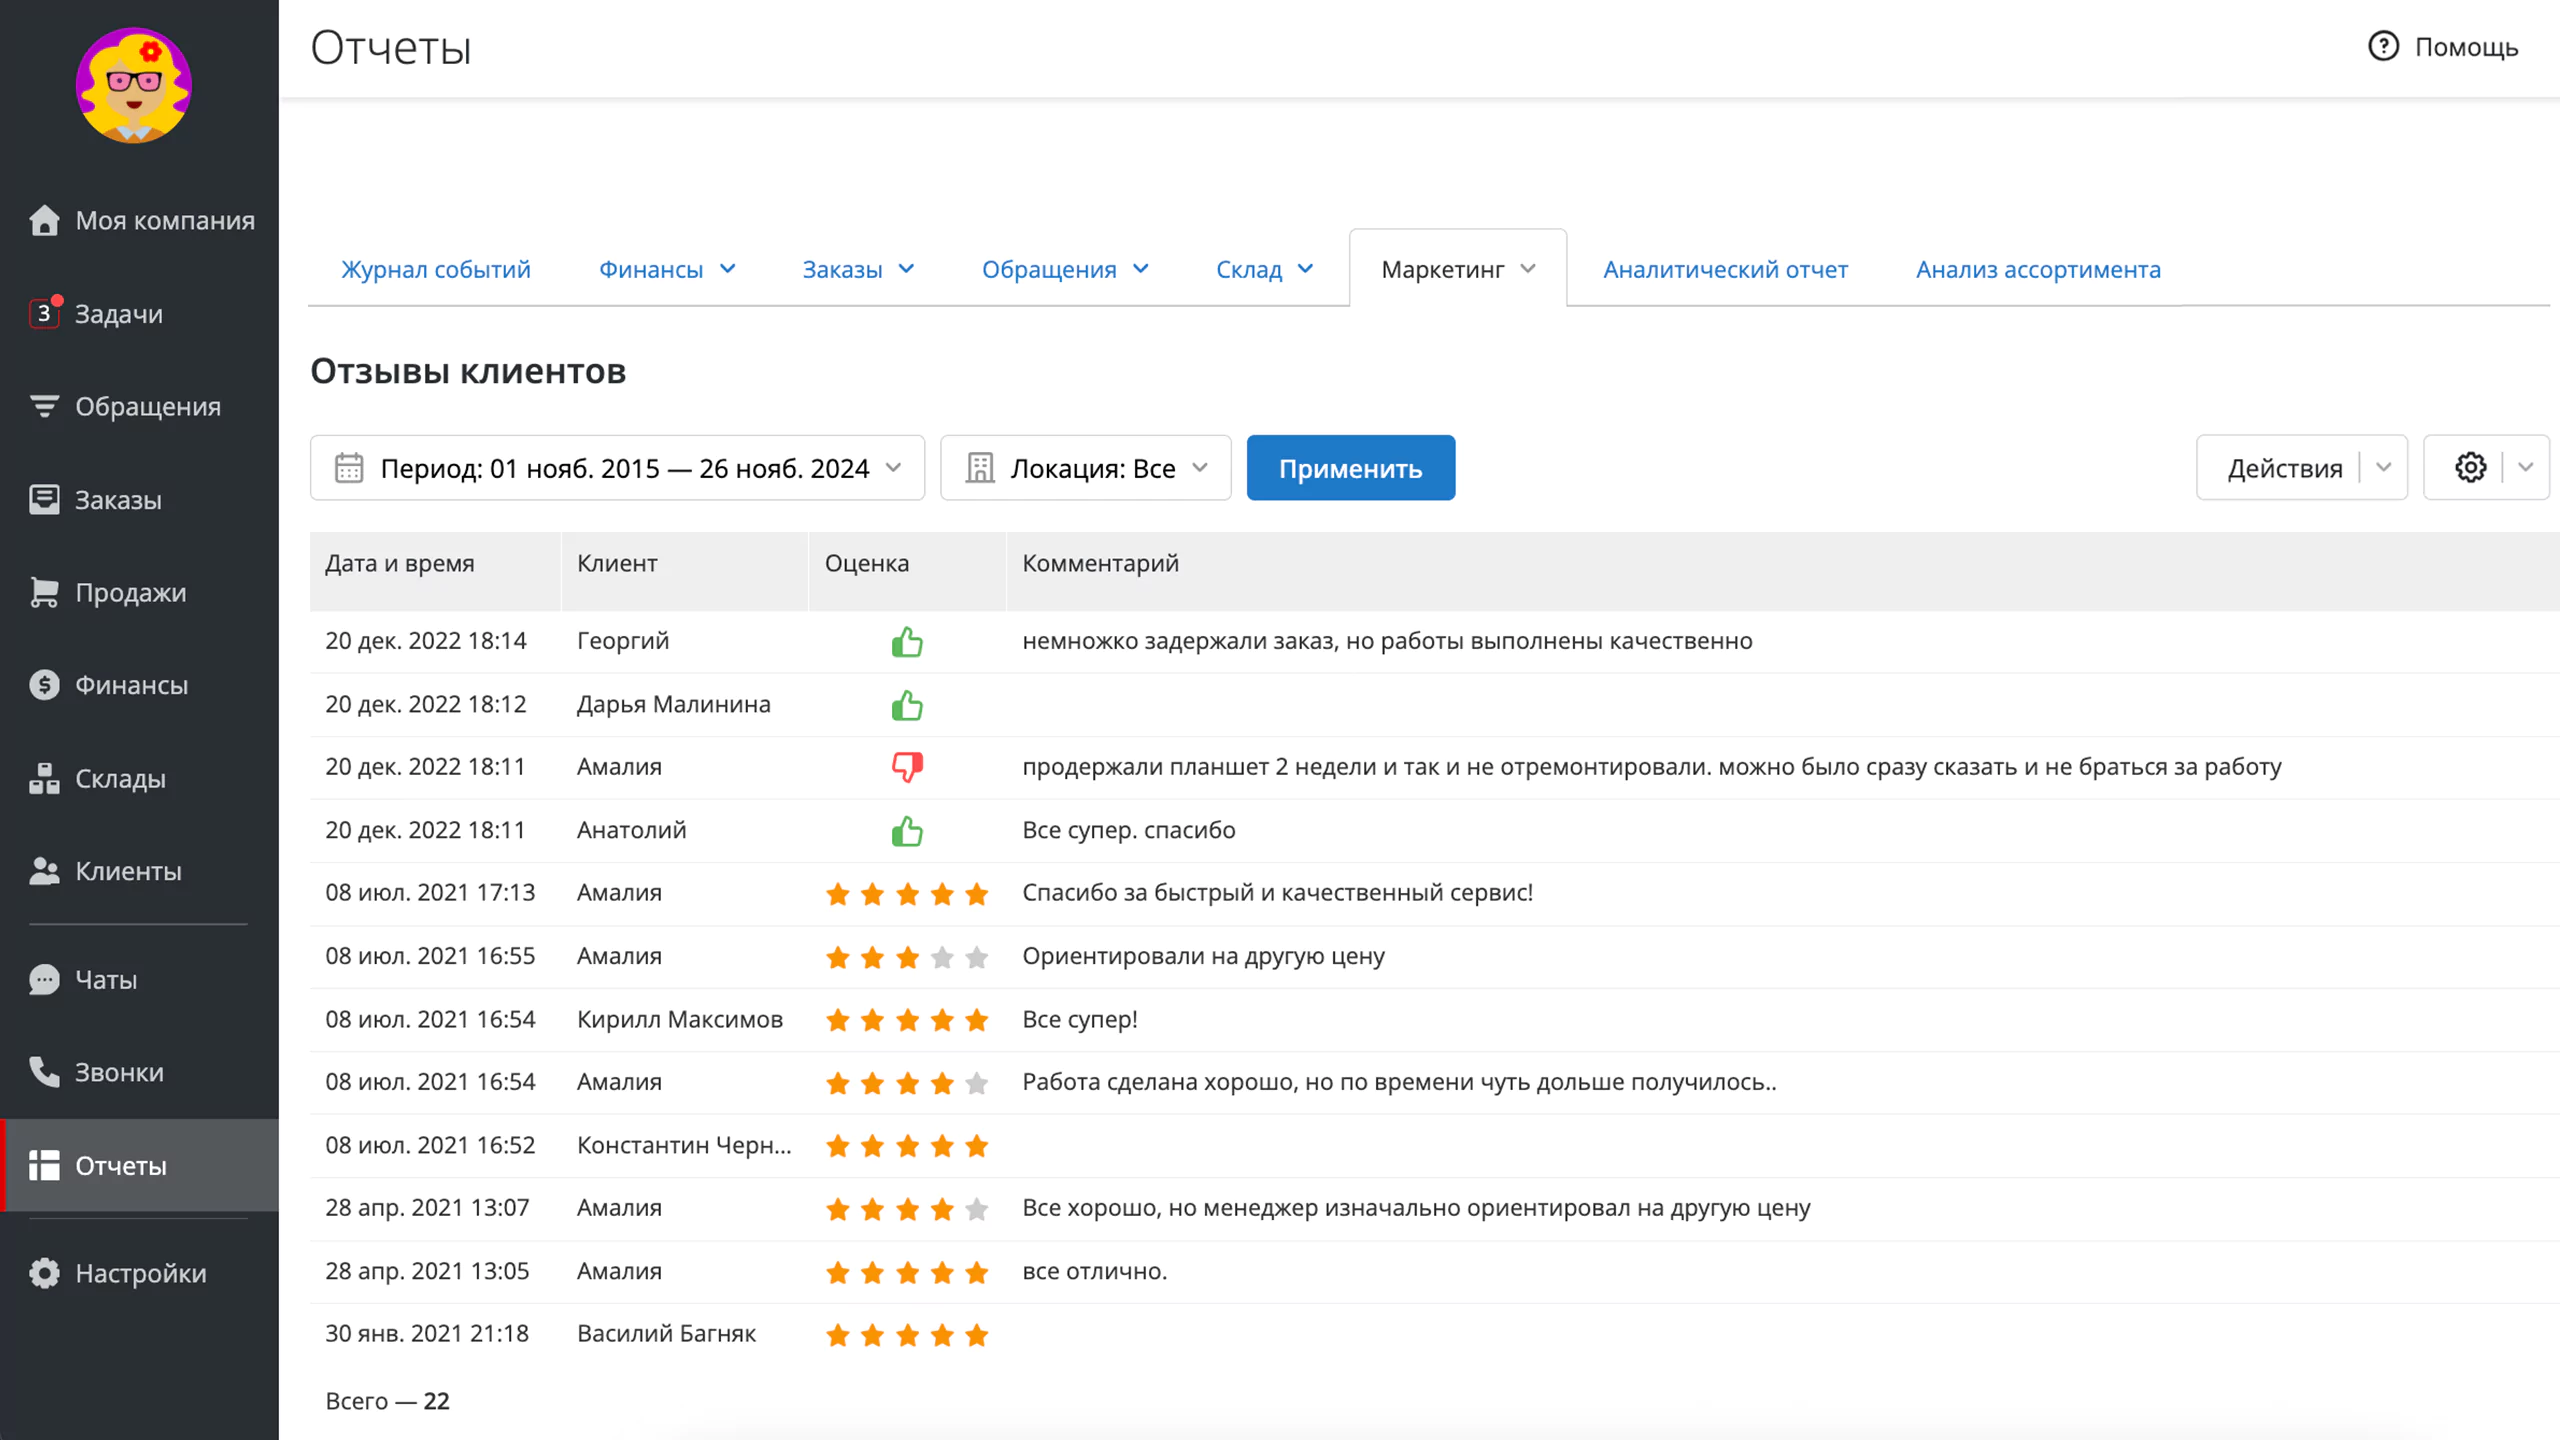Click three-star rating in 16:55 row
2560x1440 pixels.
tap(907, 957)
